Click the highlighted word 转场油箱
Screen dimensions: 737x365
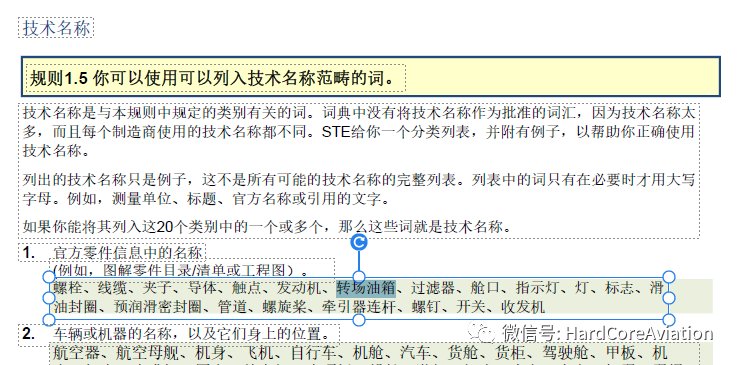point(366,288)
